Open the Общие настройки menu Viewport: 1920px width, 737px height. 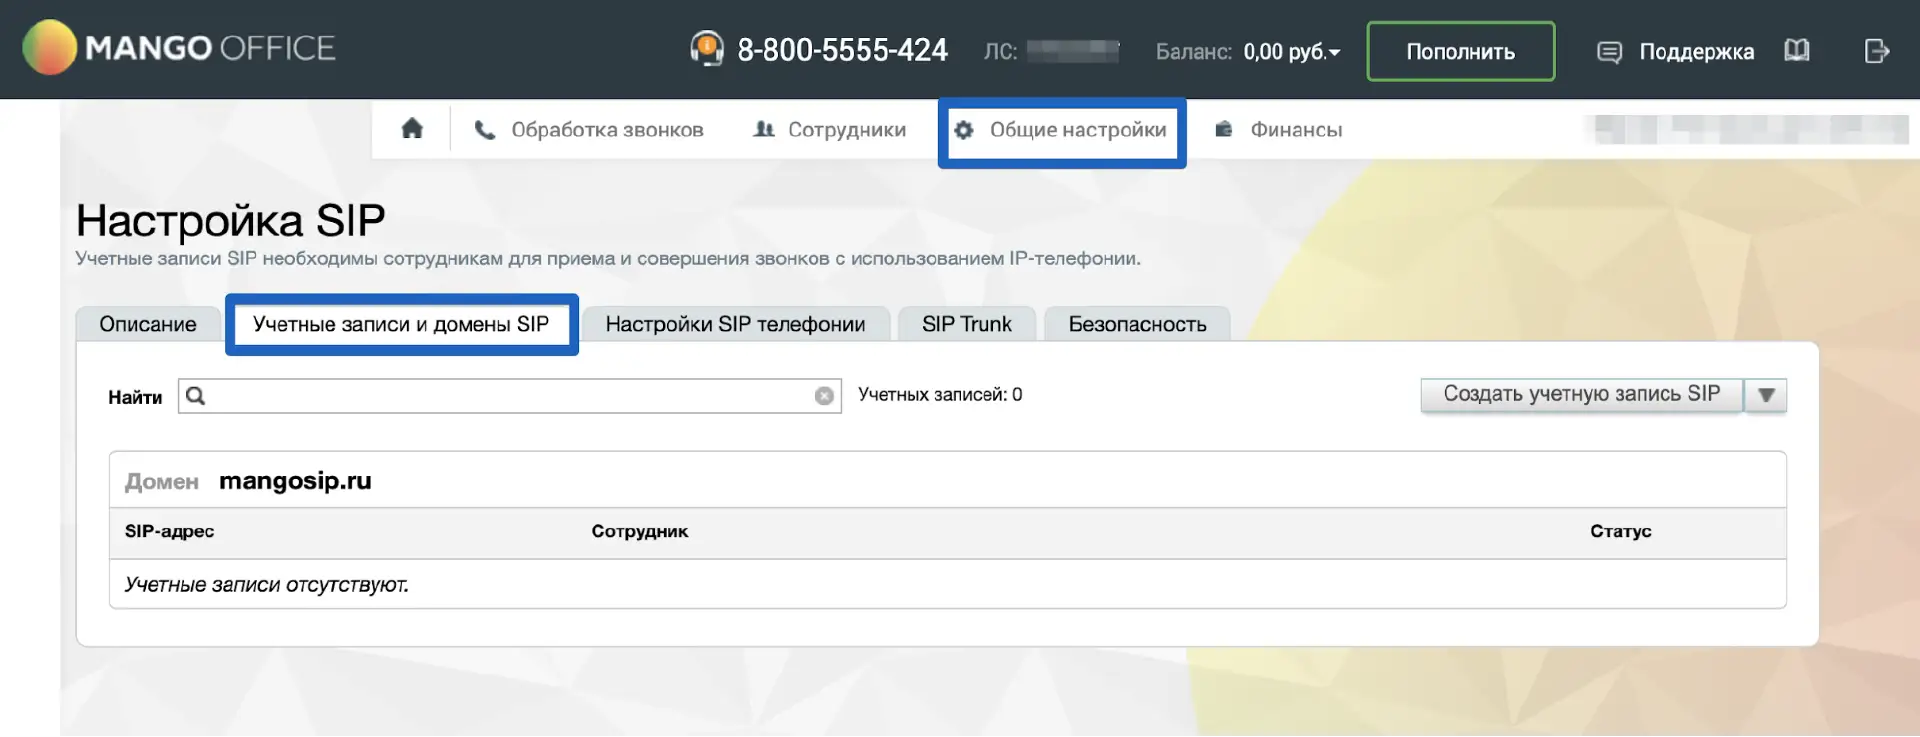[x=1061, y=130]
